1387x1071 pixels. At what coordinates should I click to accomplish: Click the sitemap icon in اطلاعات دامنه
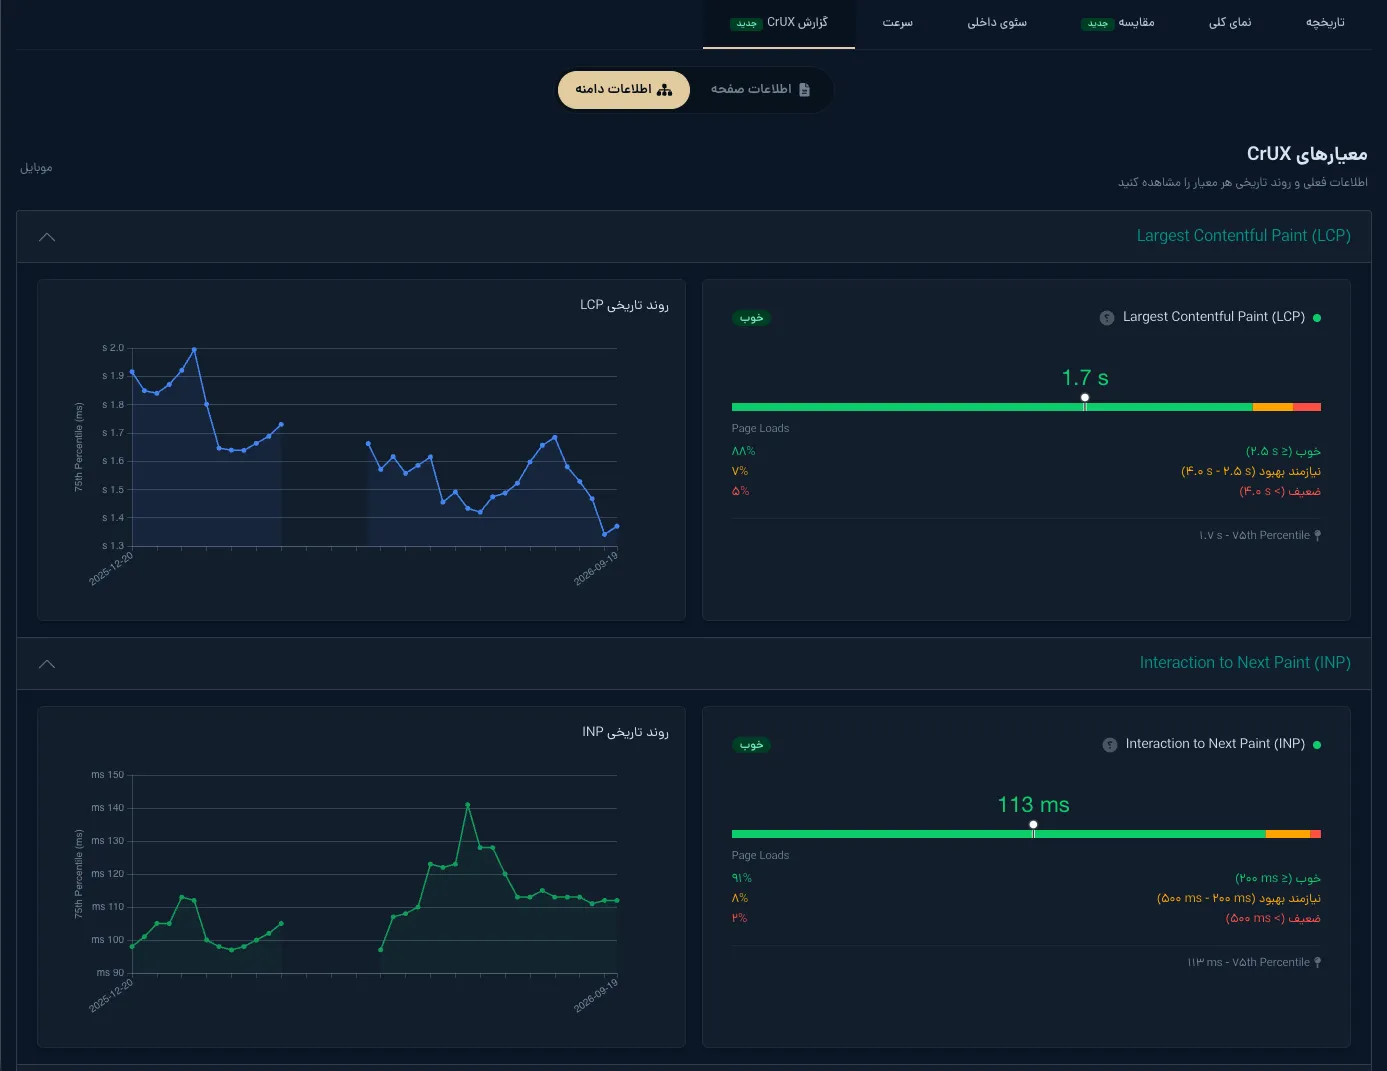pos(664,90)
